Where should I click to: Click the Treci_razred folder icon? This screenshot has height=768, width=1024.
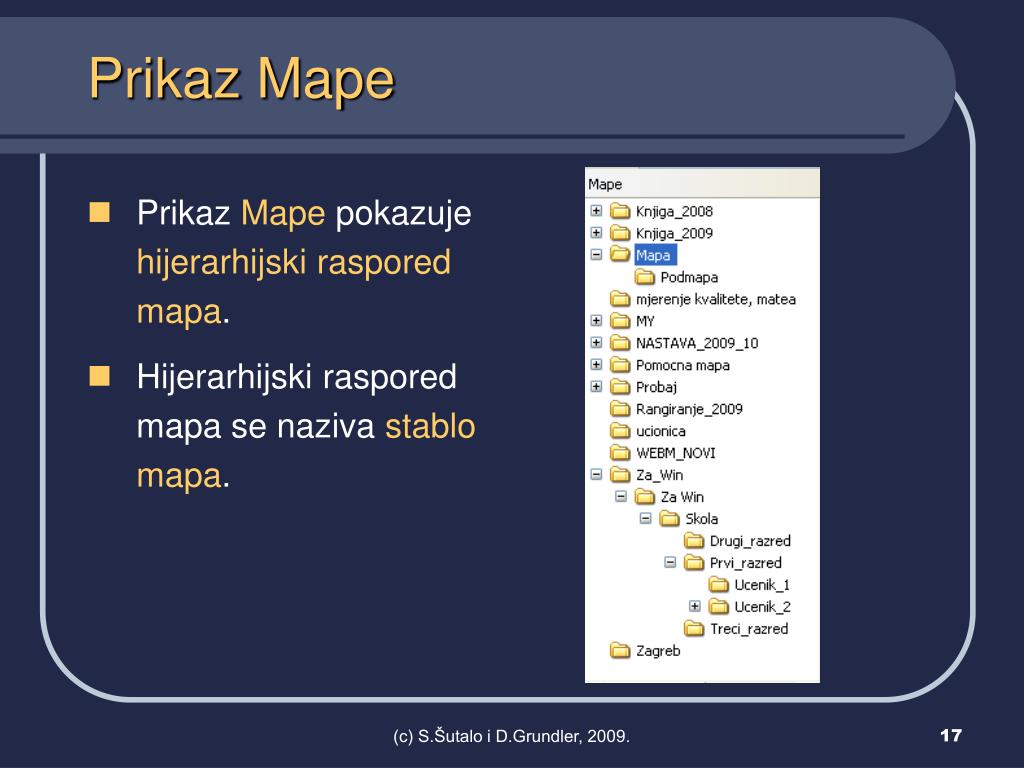pos(694,628)
